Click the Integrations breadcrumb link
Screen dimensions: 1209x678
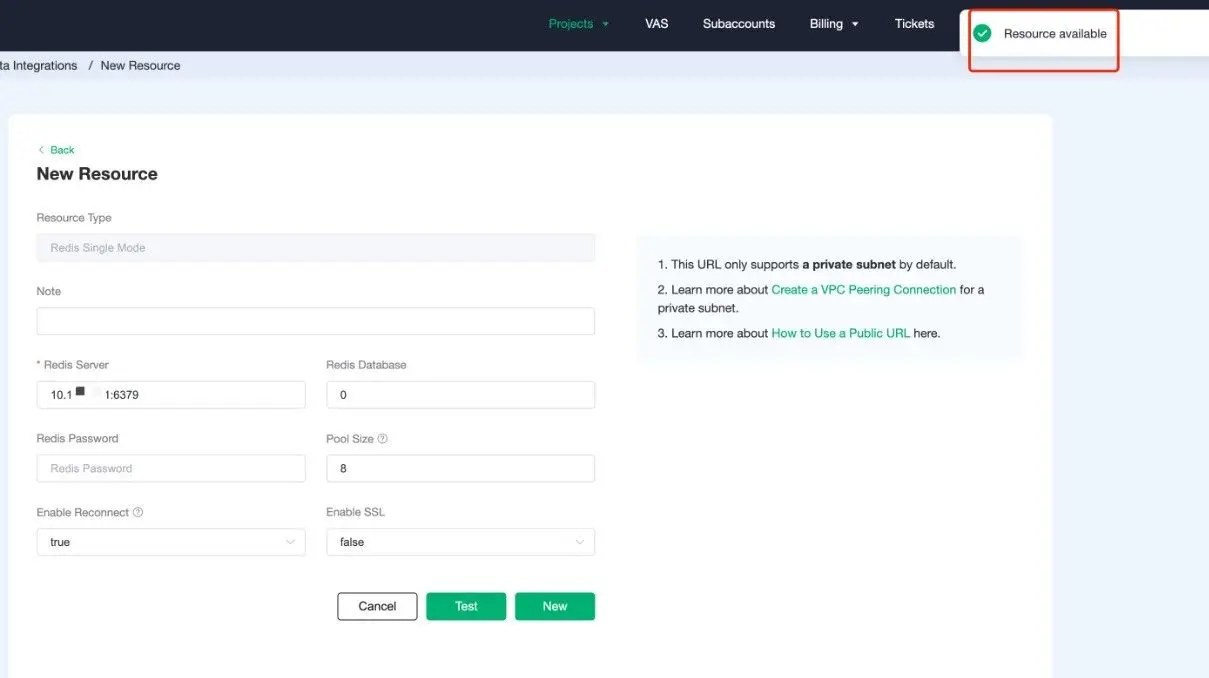tap(38, 65)
